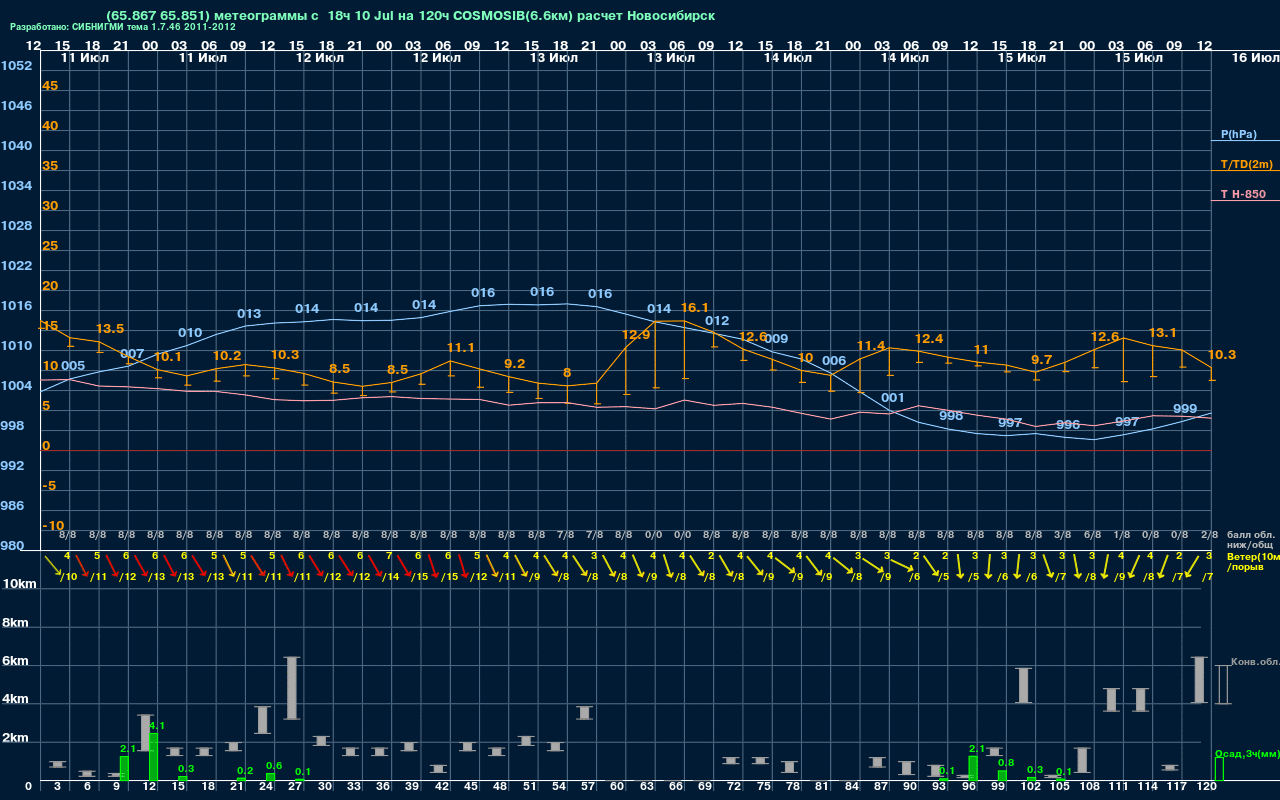
Task: Click the 10km height axis label
Action: (x=18, y=583)
